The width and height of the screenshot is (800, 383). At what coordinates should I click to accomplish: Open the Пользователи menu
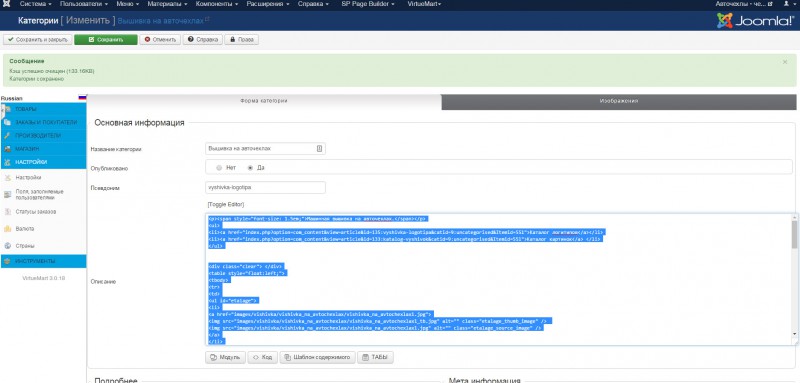pyautogui.click(x=83, y=4)
